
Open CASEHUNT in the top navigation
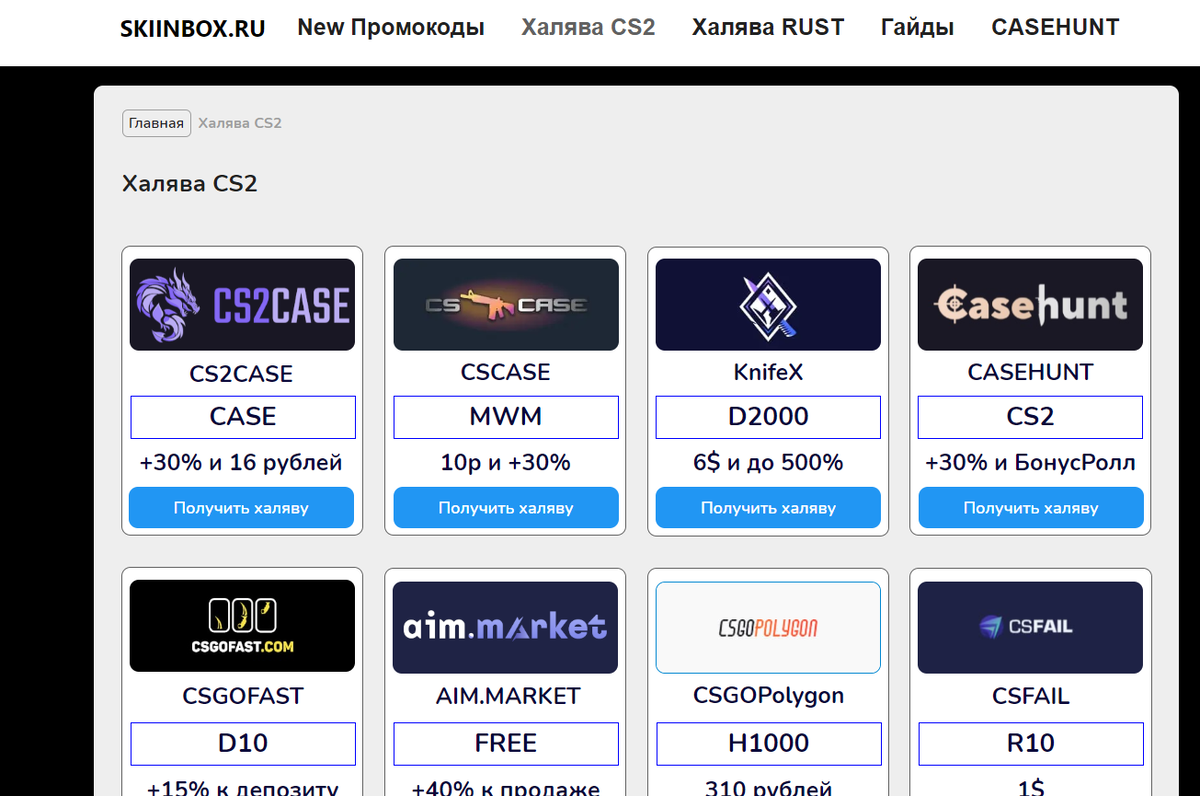1055,28
